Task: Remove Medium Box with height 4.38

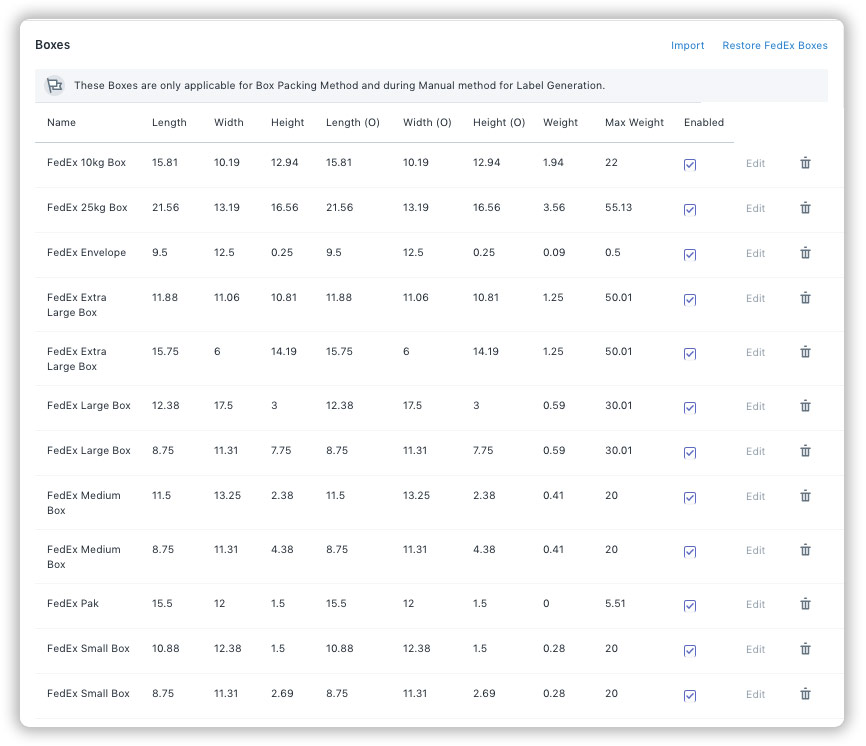Action: 805,551
